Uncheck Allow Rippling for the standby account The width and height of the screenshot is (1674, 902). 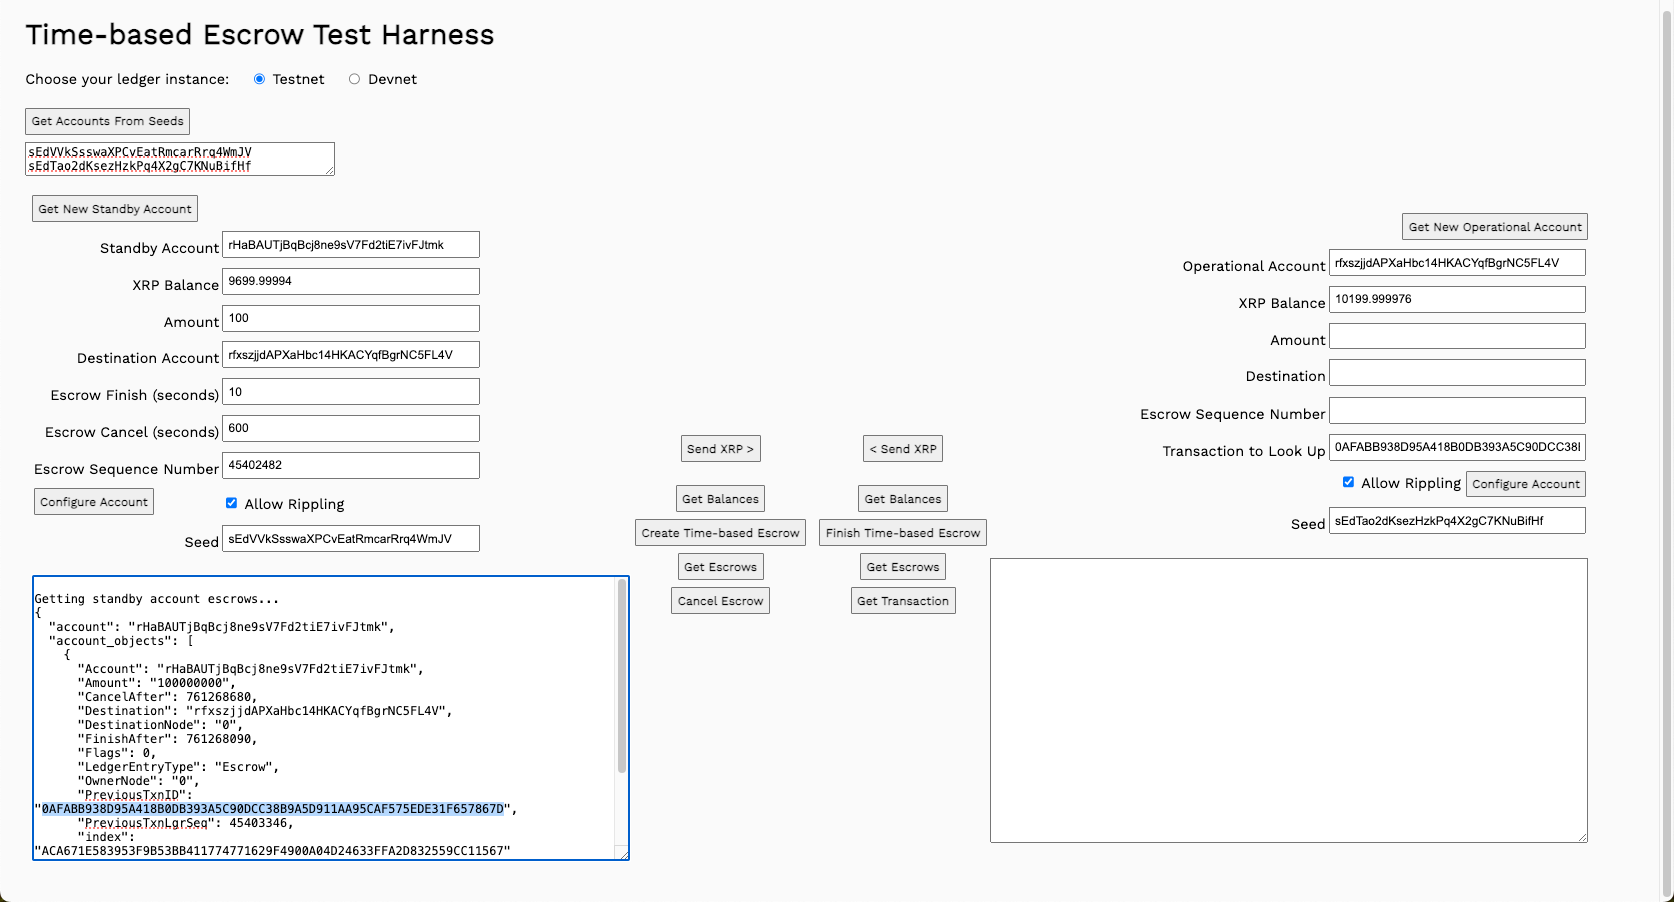coord(232,503)
